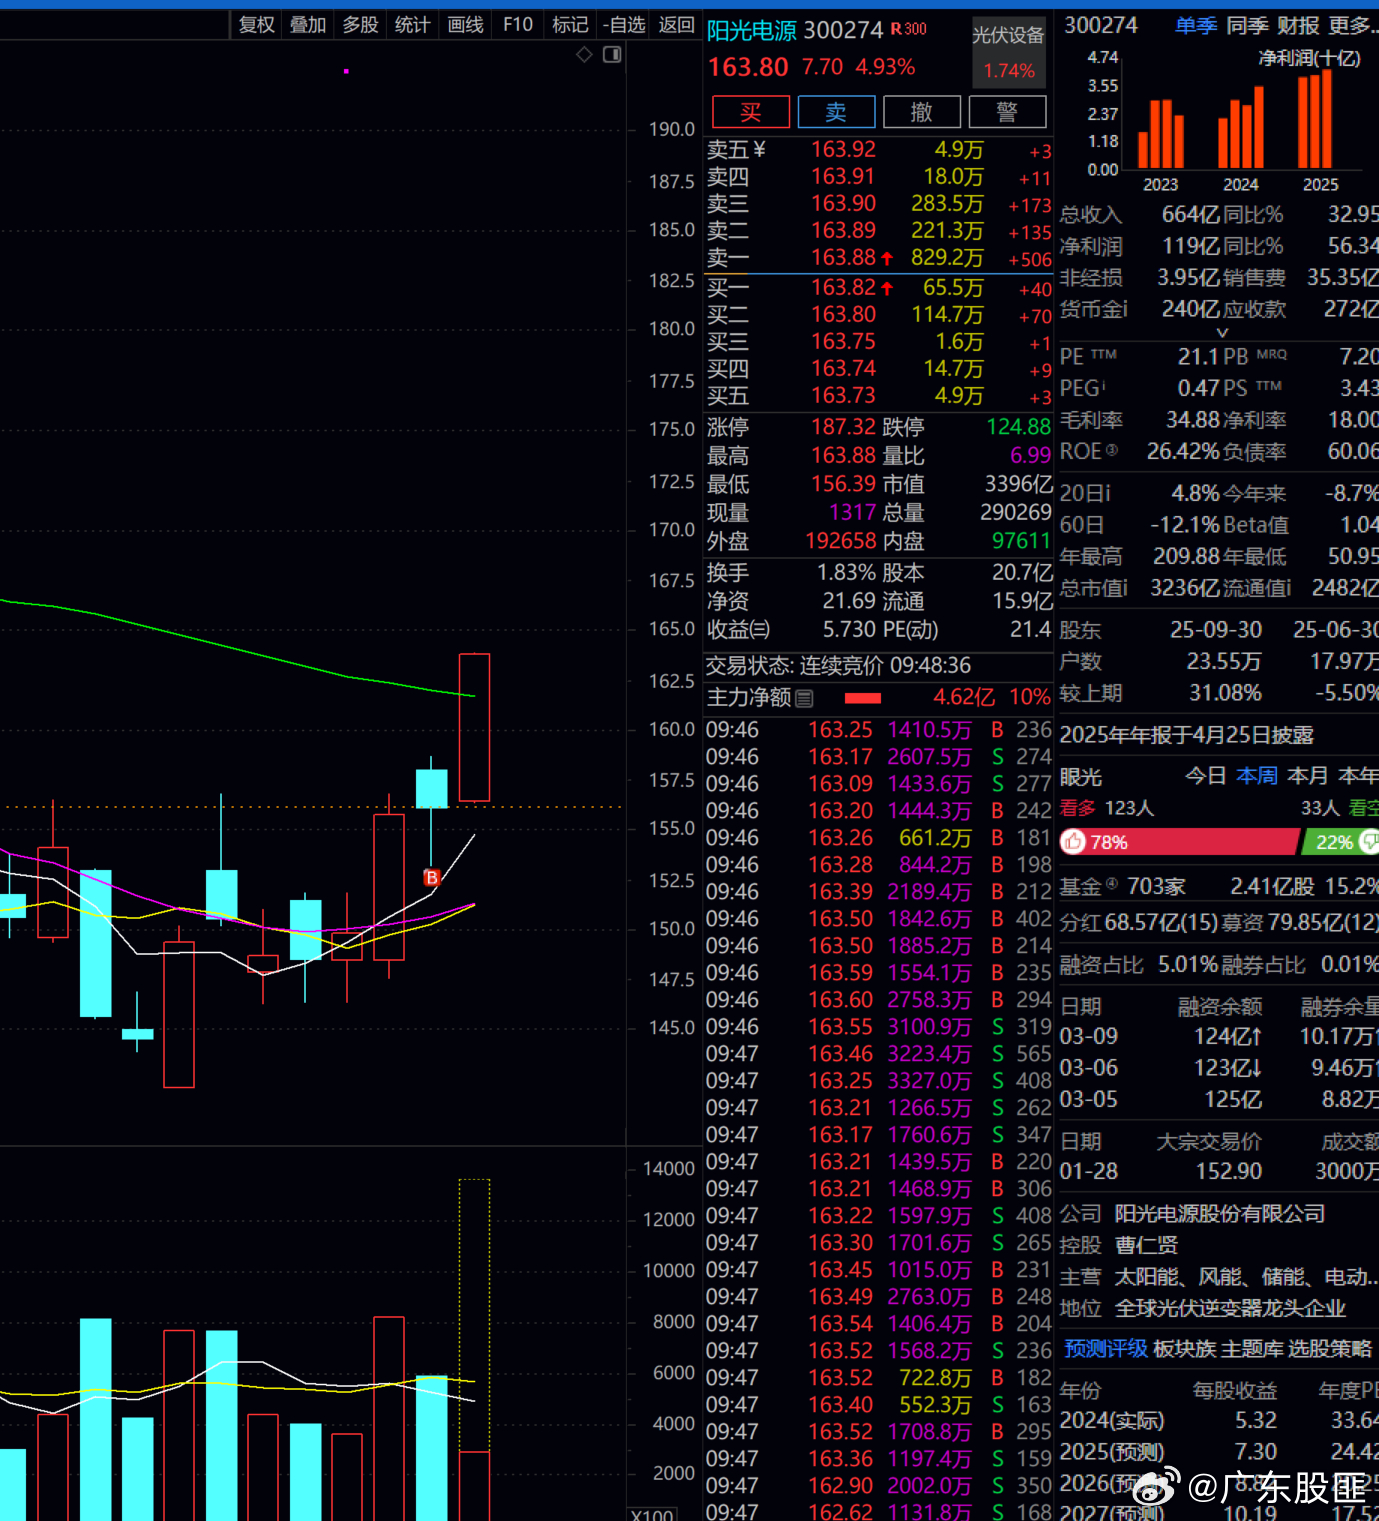Open the 光伏设备 sector box

1009,53
